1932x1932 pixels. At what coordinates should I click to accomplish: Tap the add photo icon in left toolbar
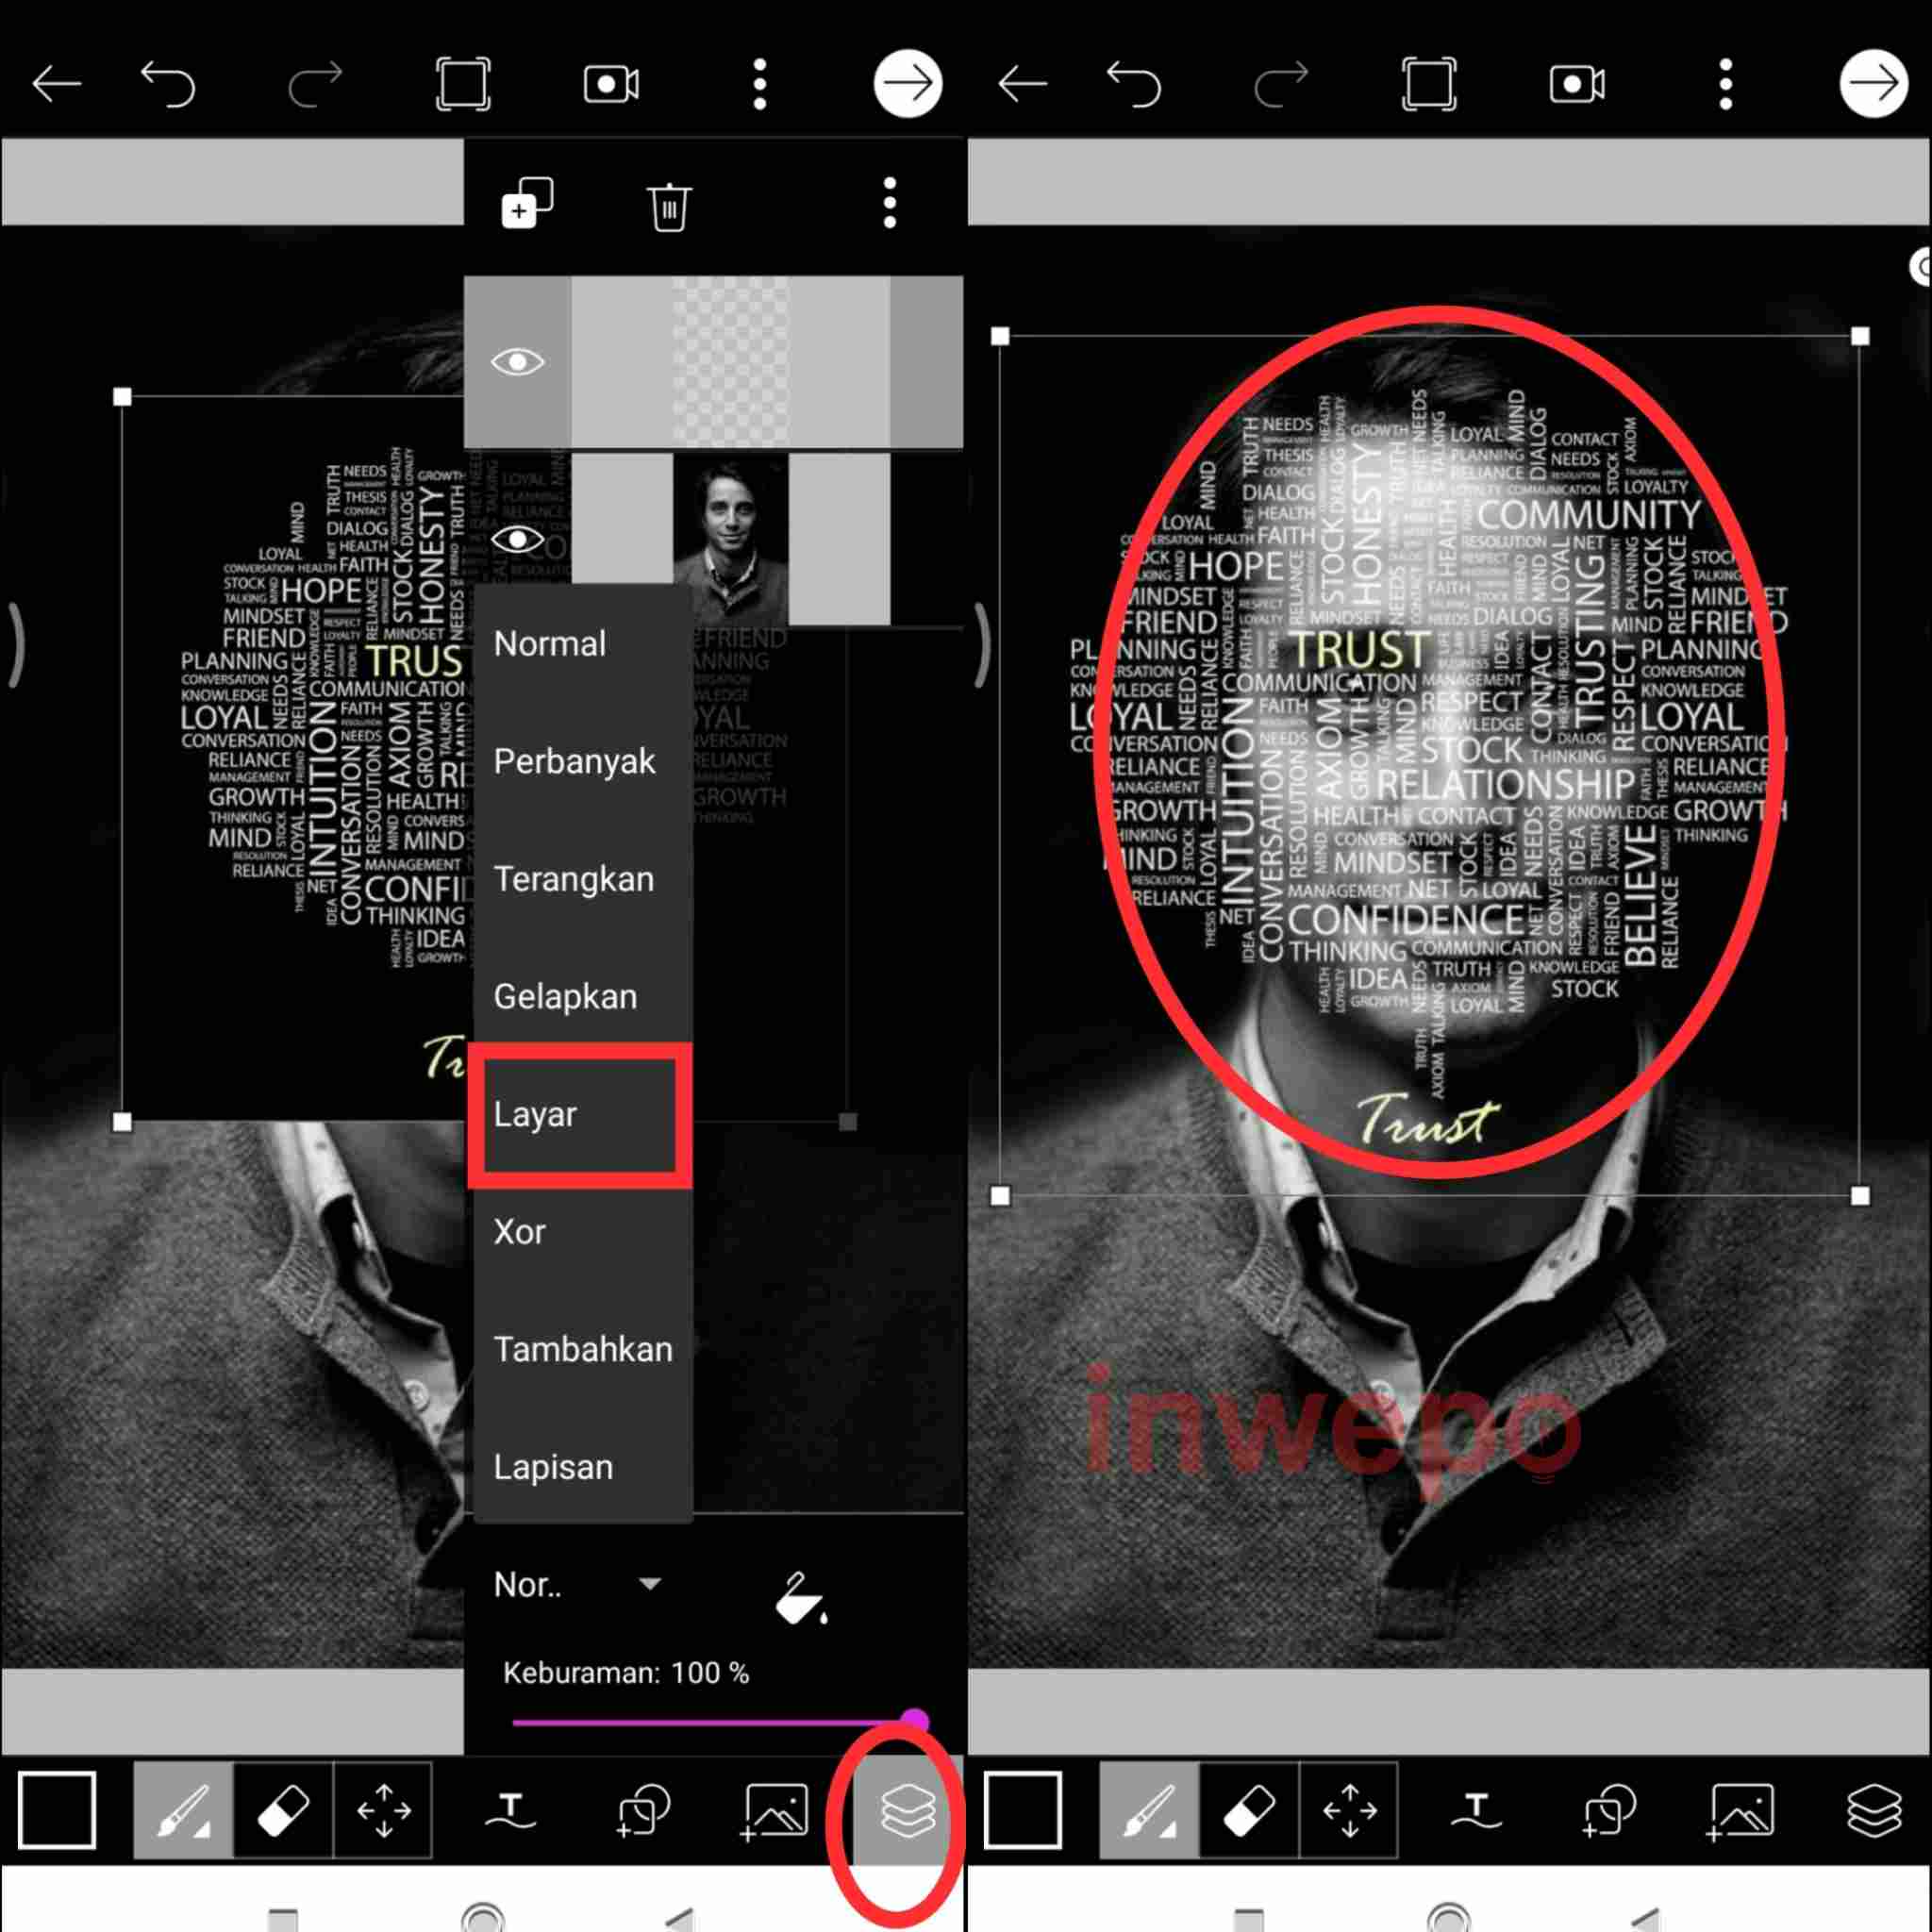[775, 1809]
